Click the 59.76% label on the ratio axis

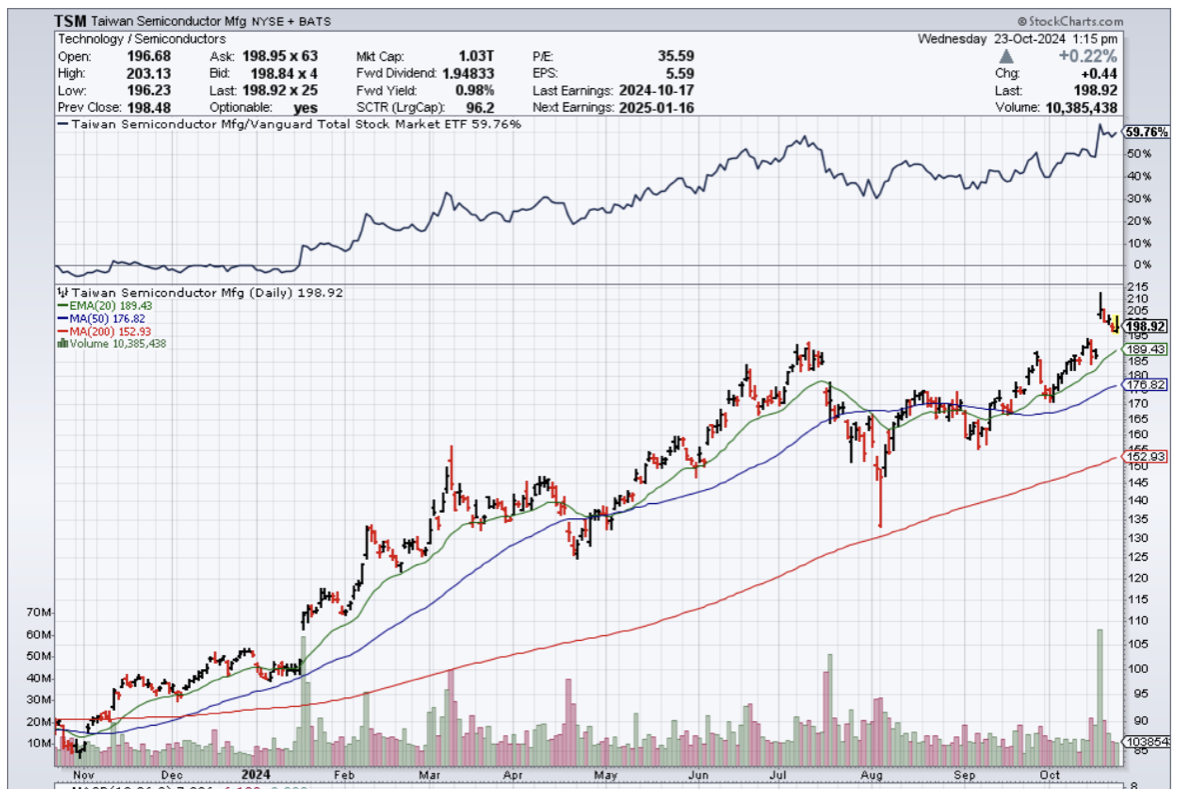click(1147, 132)
